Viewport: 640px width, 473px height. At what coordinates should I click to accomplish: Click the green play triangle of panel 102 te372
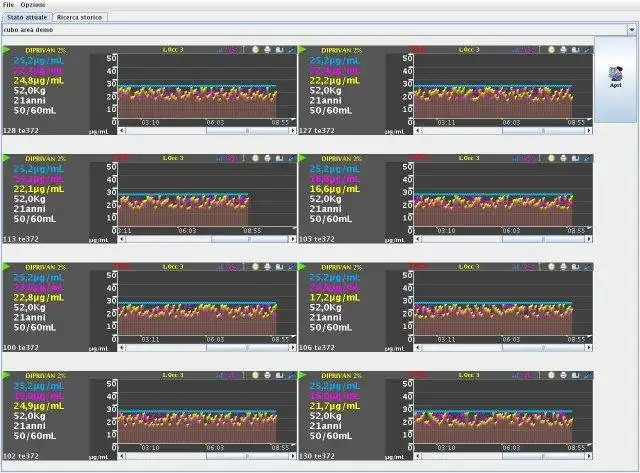(x=6, y=375)
